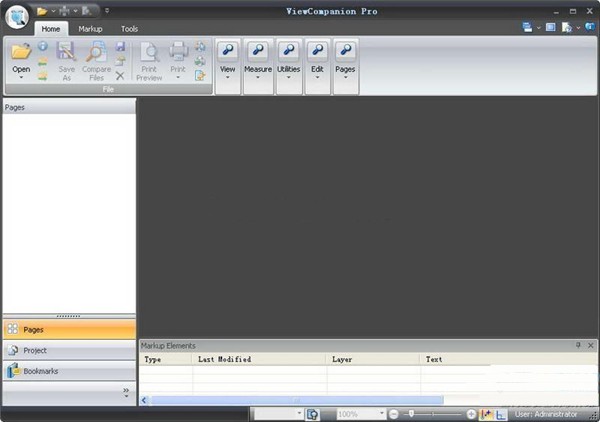Expand the Open dropdown arrow
Image resolution: width=600 pixels, height=422 pixels.
(21, 78)
